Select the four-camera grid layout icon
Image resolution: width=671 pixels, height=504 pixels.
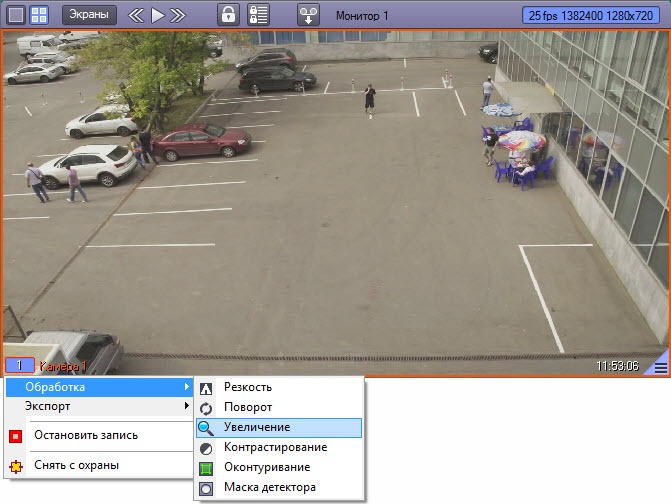tap(39, 15)
